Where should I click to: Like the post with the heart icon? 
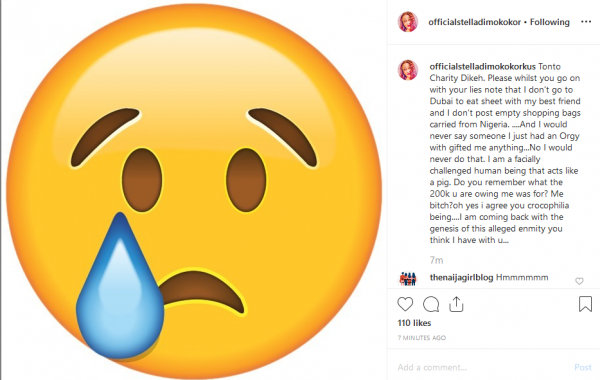pos(405,304)
